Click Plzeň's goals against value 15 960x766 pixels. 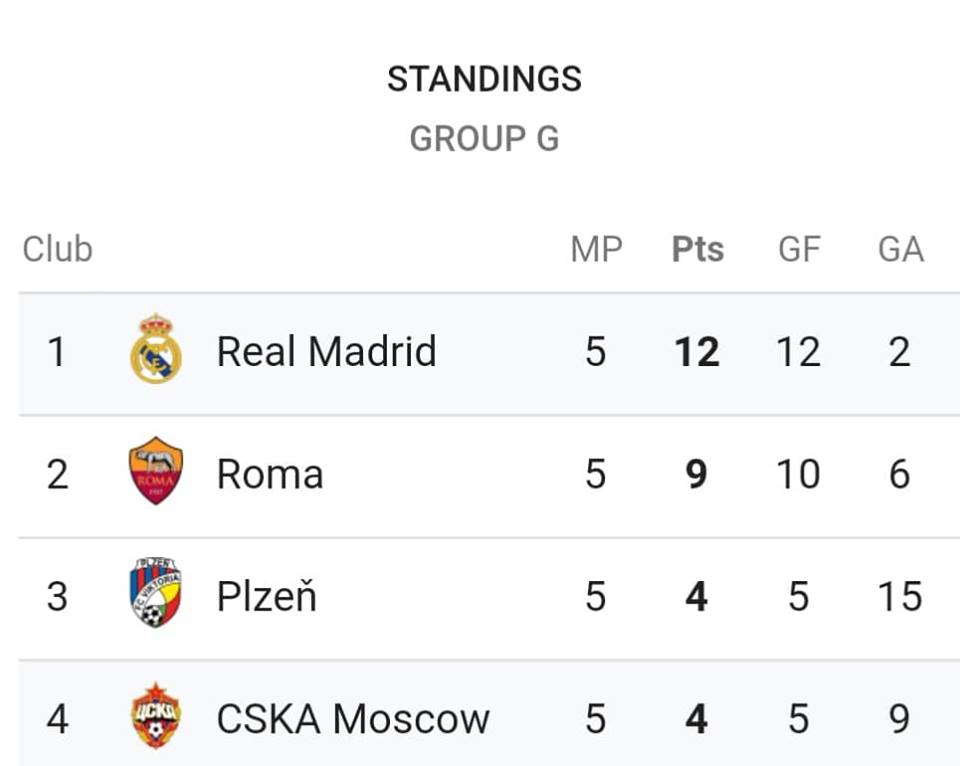pyautogui.click(x=900, y=596)
